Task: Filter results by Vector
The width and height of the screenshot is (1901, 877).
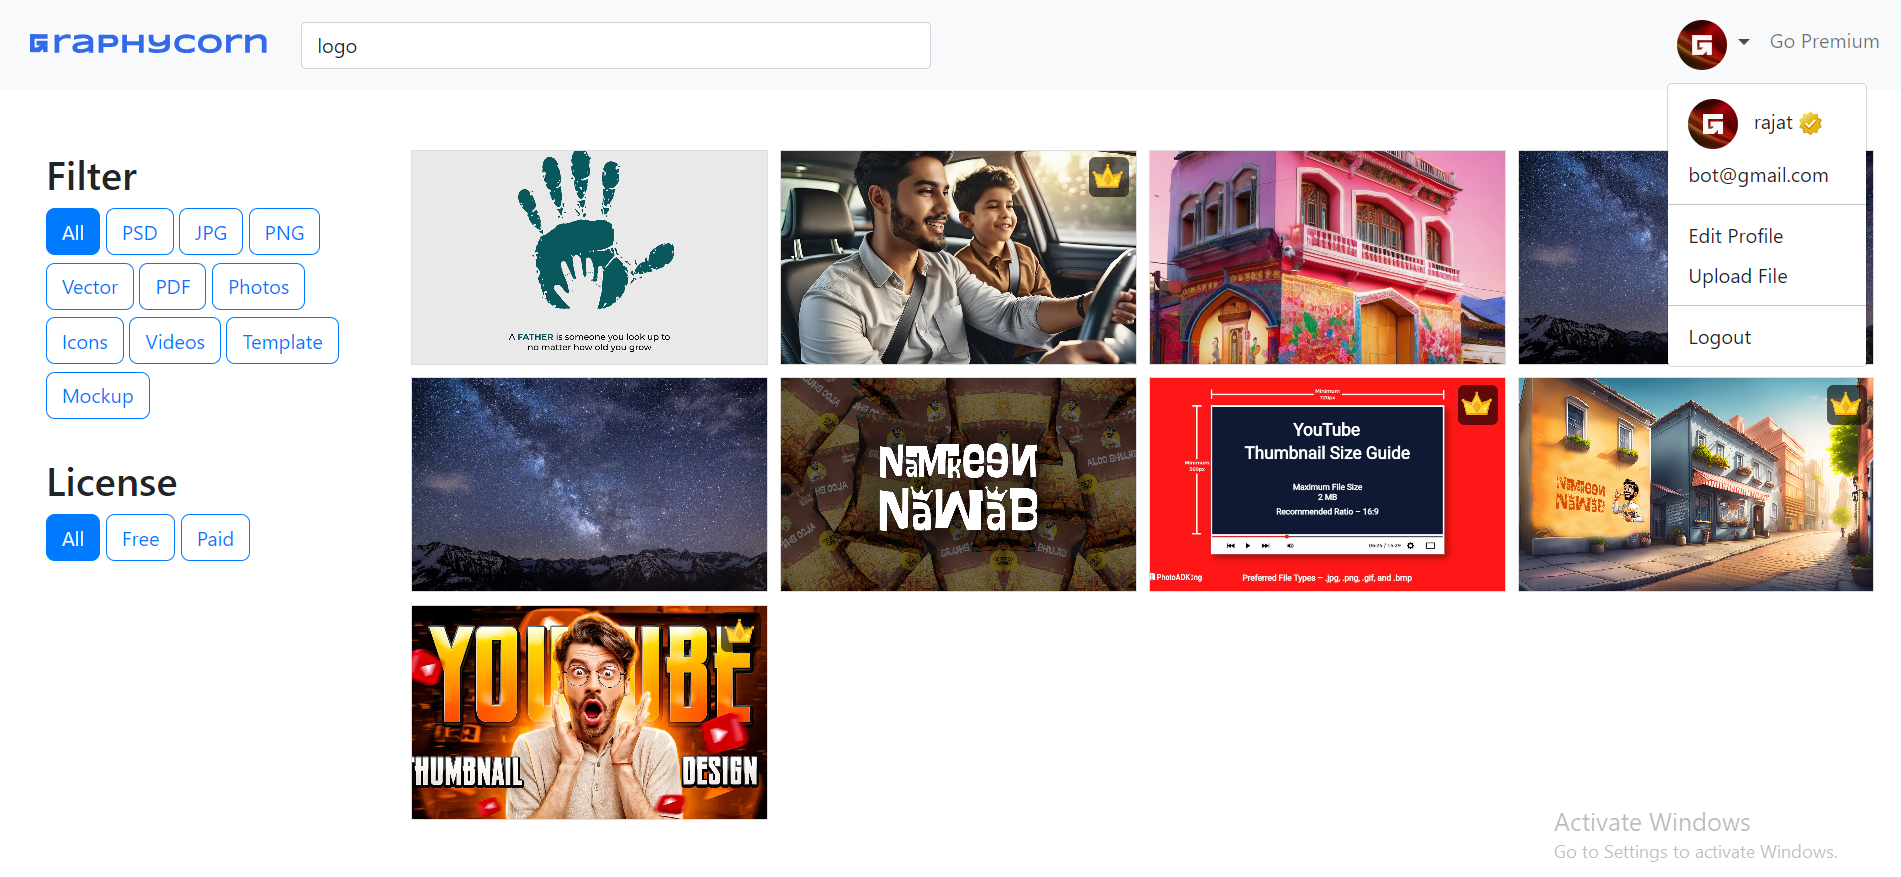Action: click(90, 287)
